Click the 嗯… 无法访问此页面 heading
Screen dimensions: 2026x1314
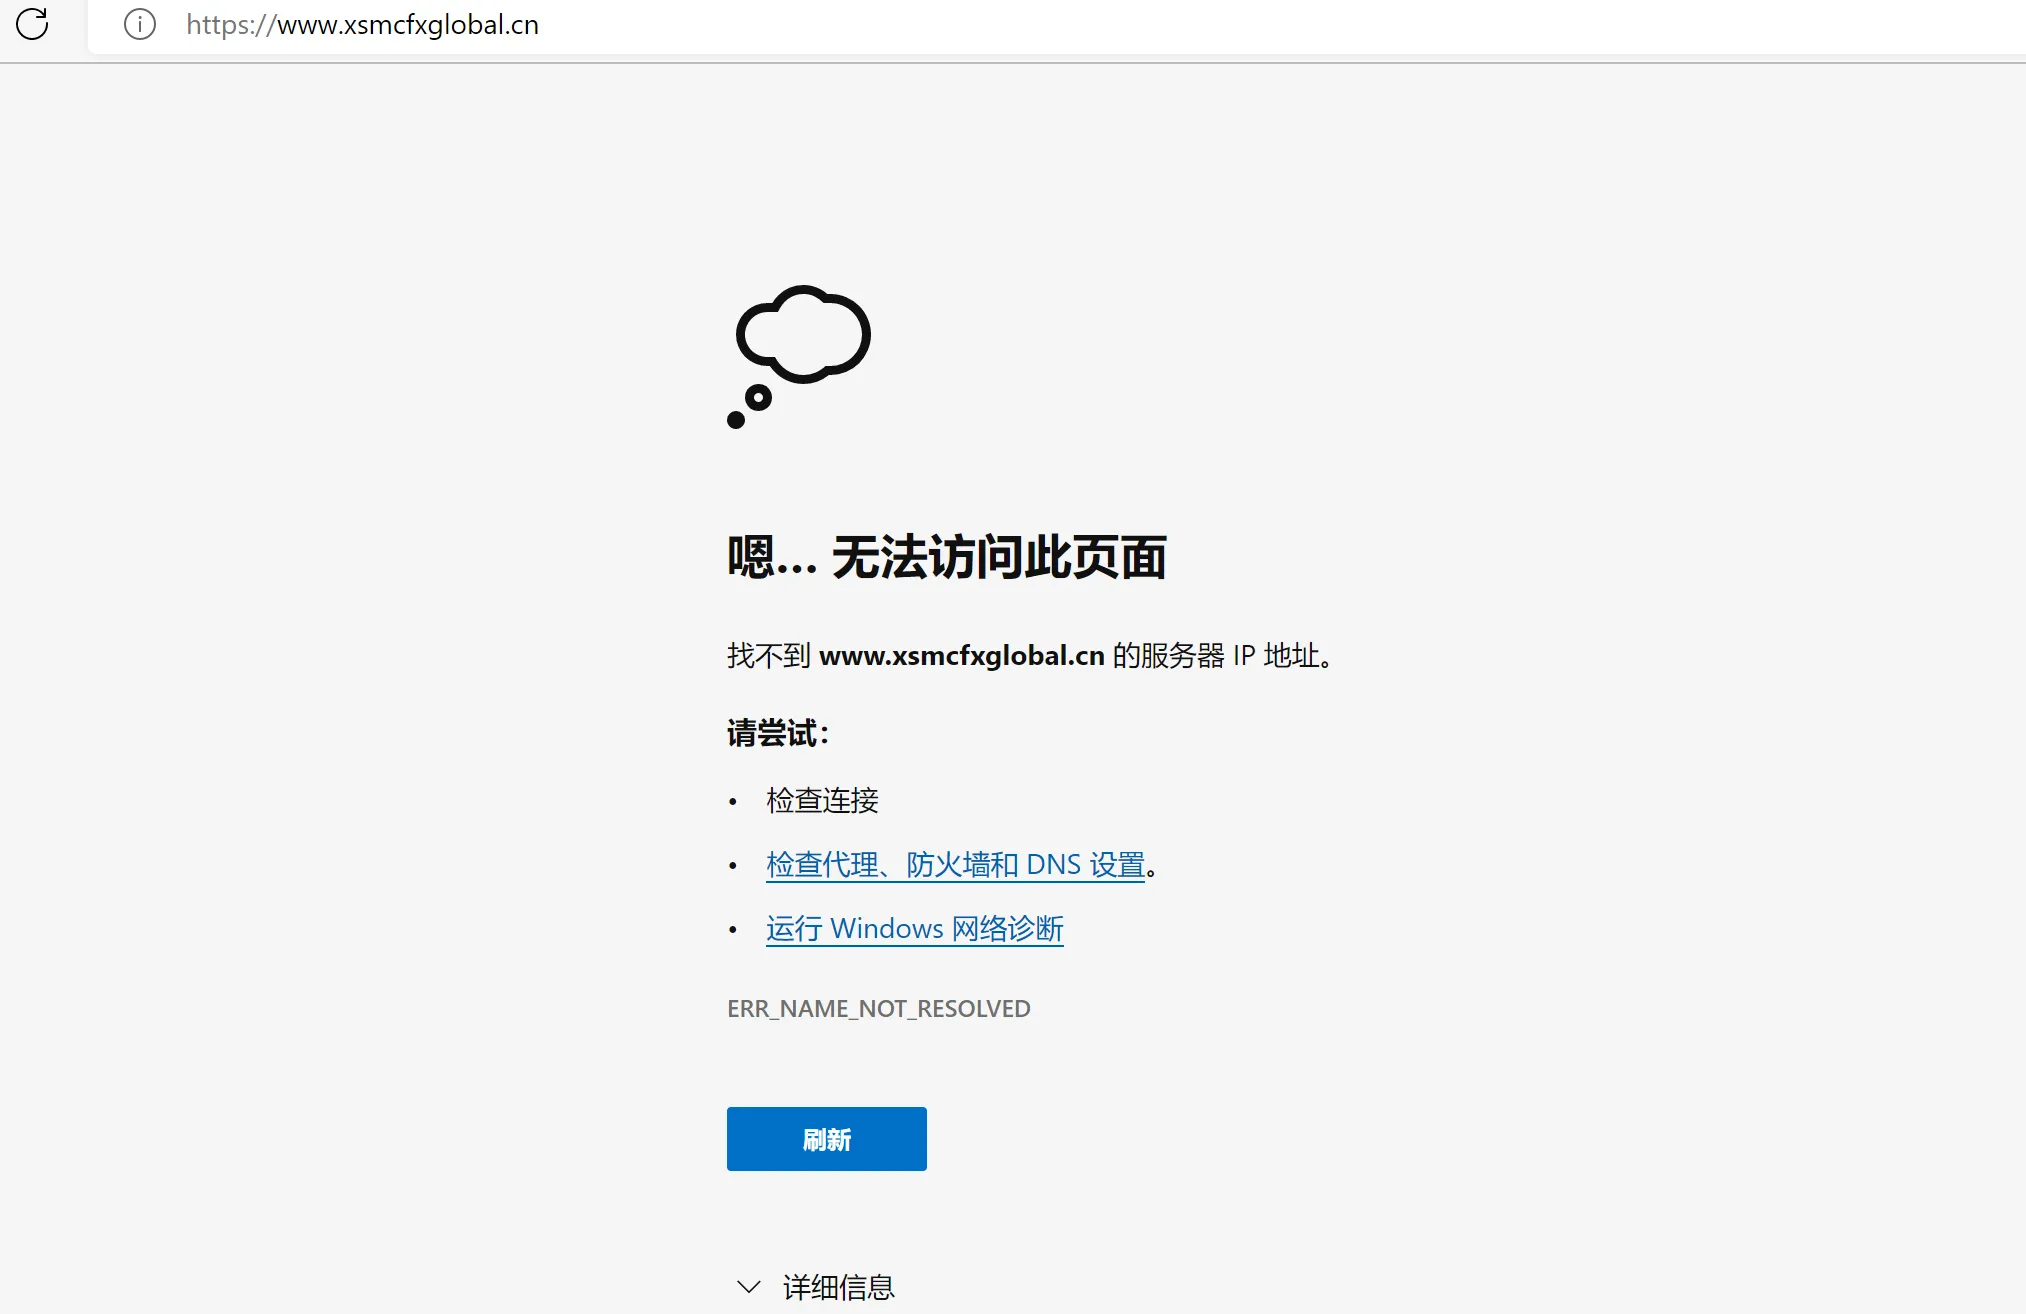[x=947, y=558]
